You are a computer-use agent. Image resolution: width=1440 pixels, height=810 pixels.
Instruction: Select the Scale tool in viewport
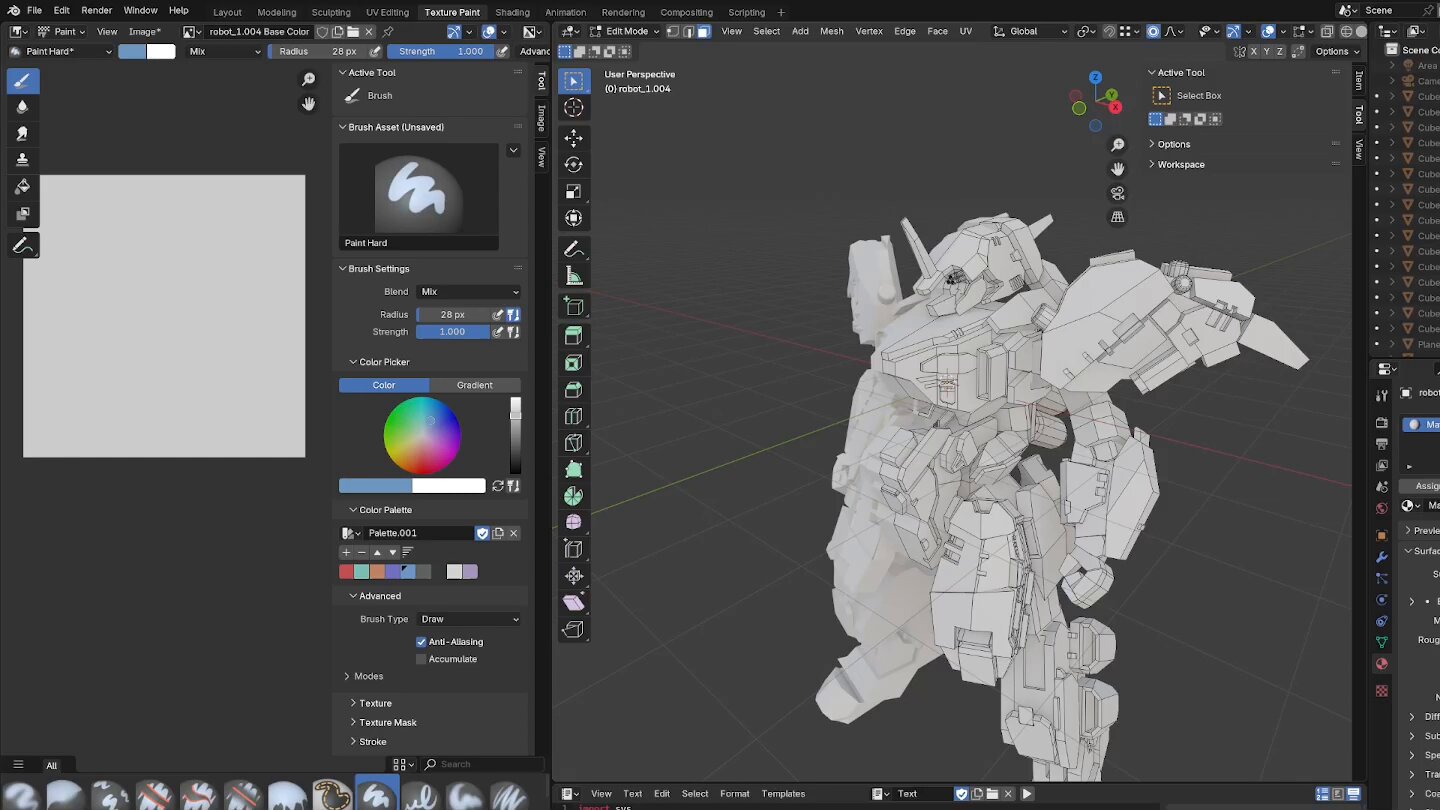(x=573, y=192)
